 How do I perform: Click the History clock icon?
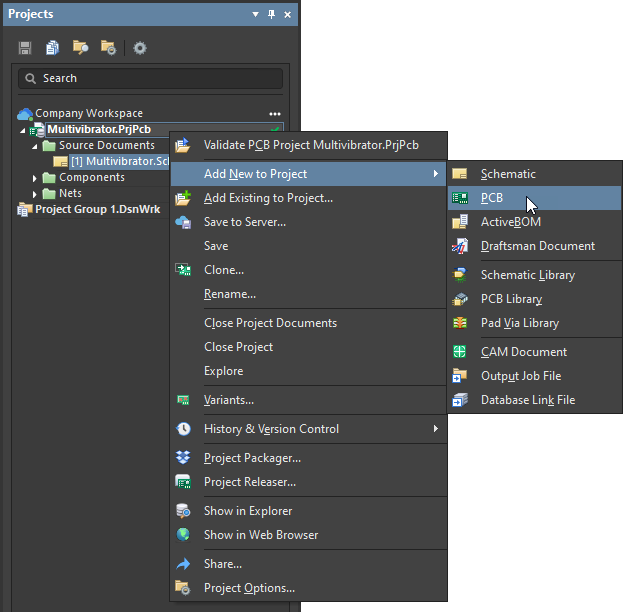[x=183, y=429]
